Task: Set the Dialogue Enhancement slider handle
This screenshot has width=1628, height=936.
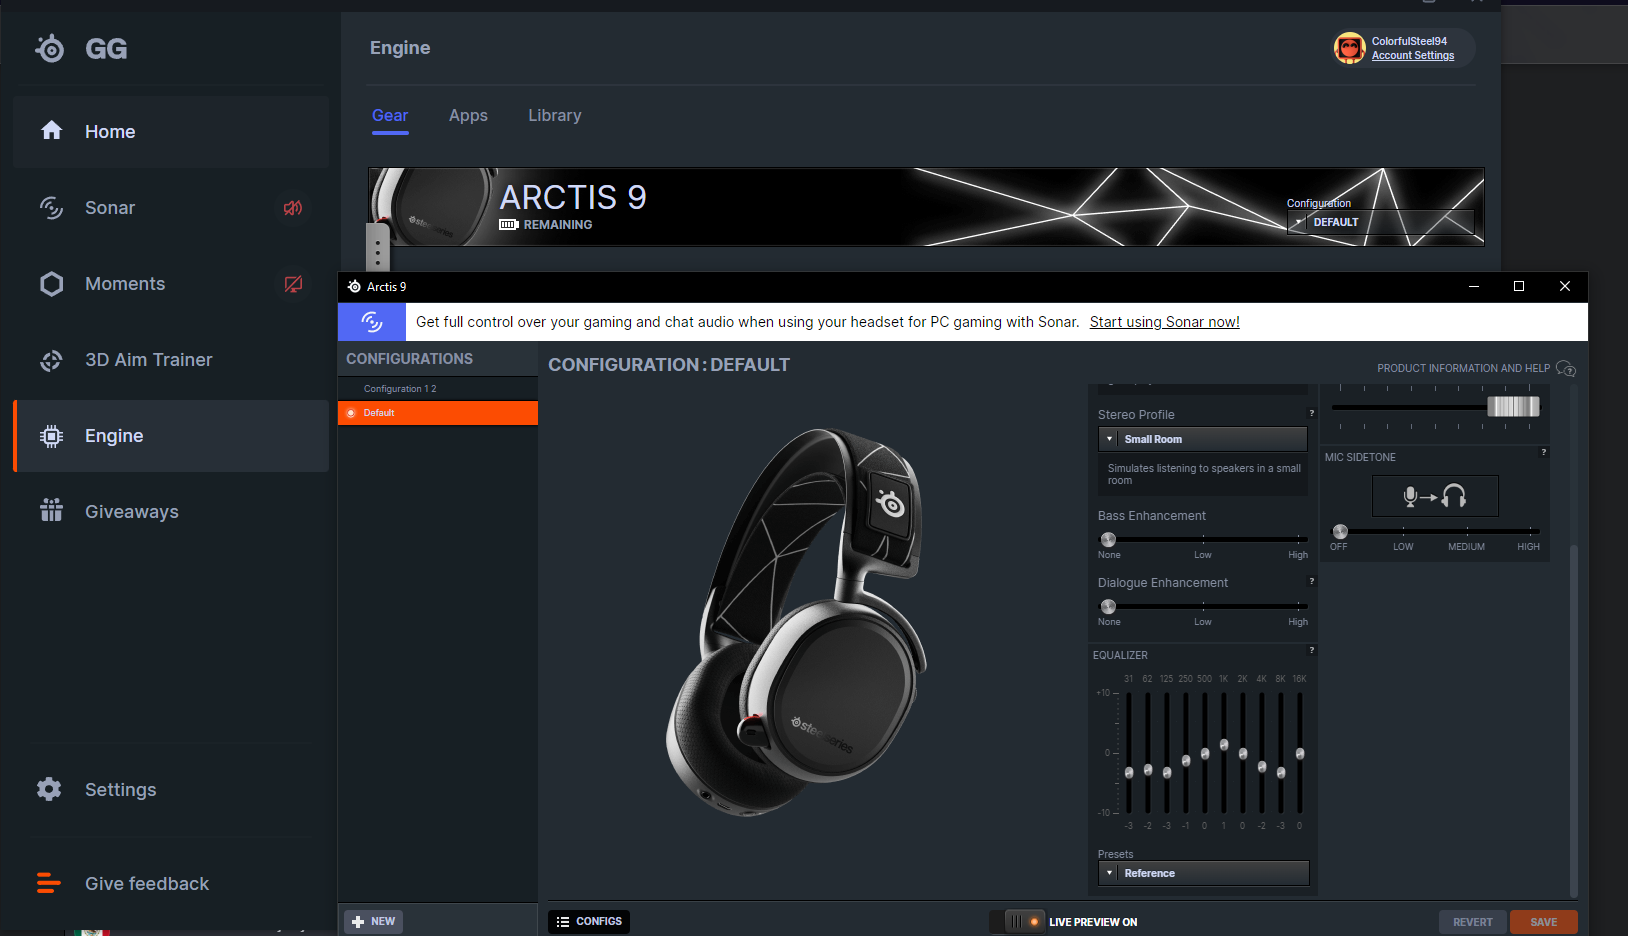Action: (x=1108, y=607)
